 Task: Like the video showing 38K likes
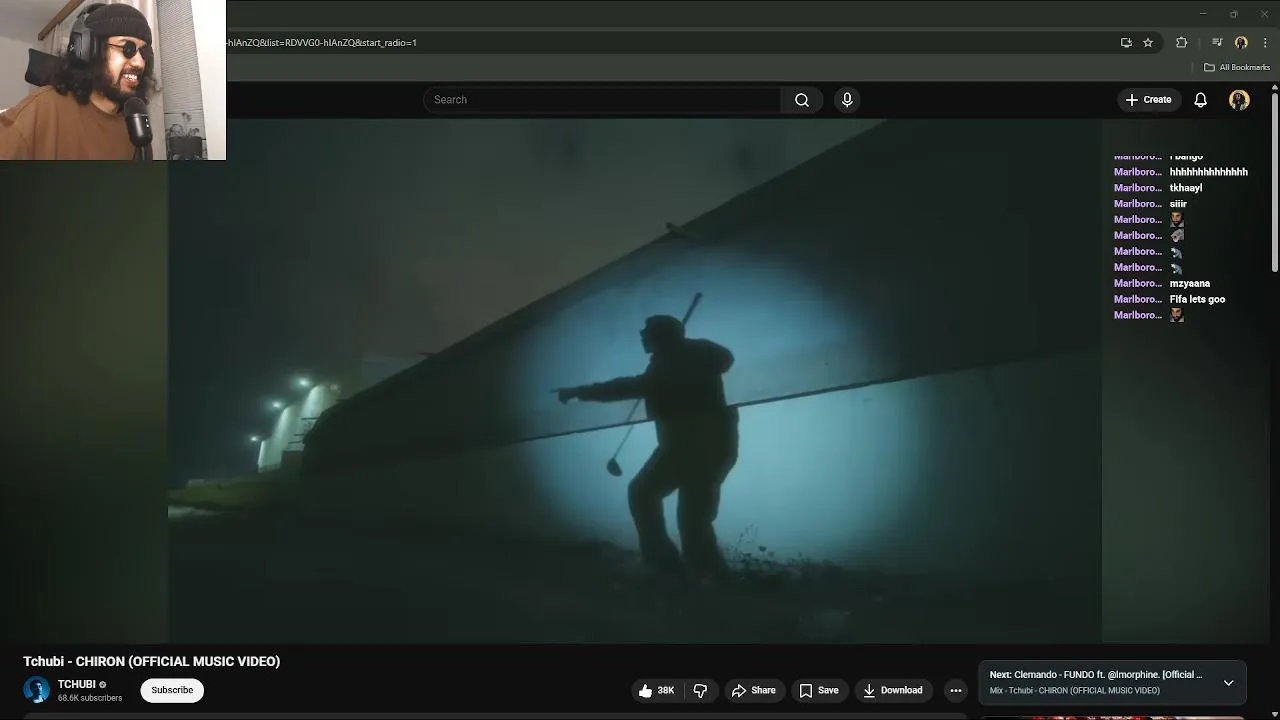click(x=657, y=690)
